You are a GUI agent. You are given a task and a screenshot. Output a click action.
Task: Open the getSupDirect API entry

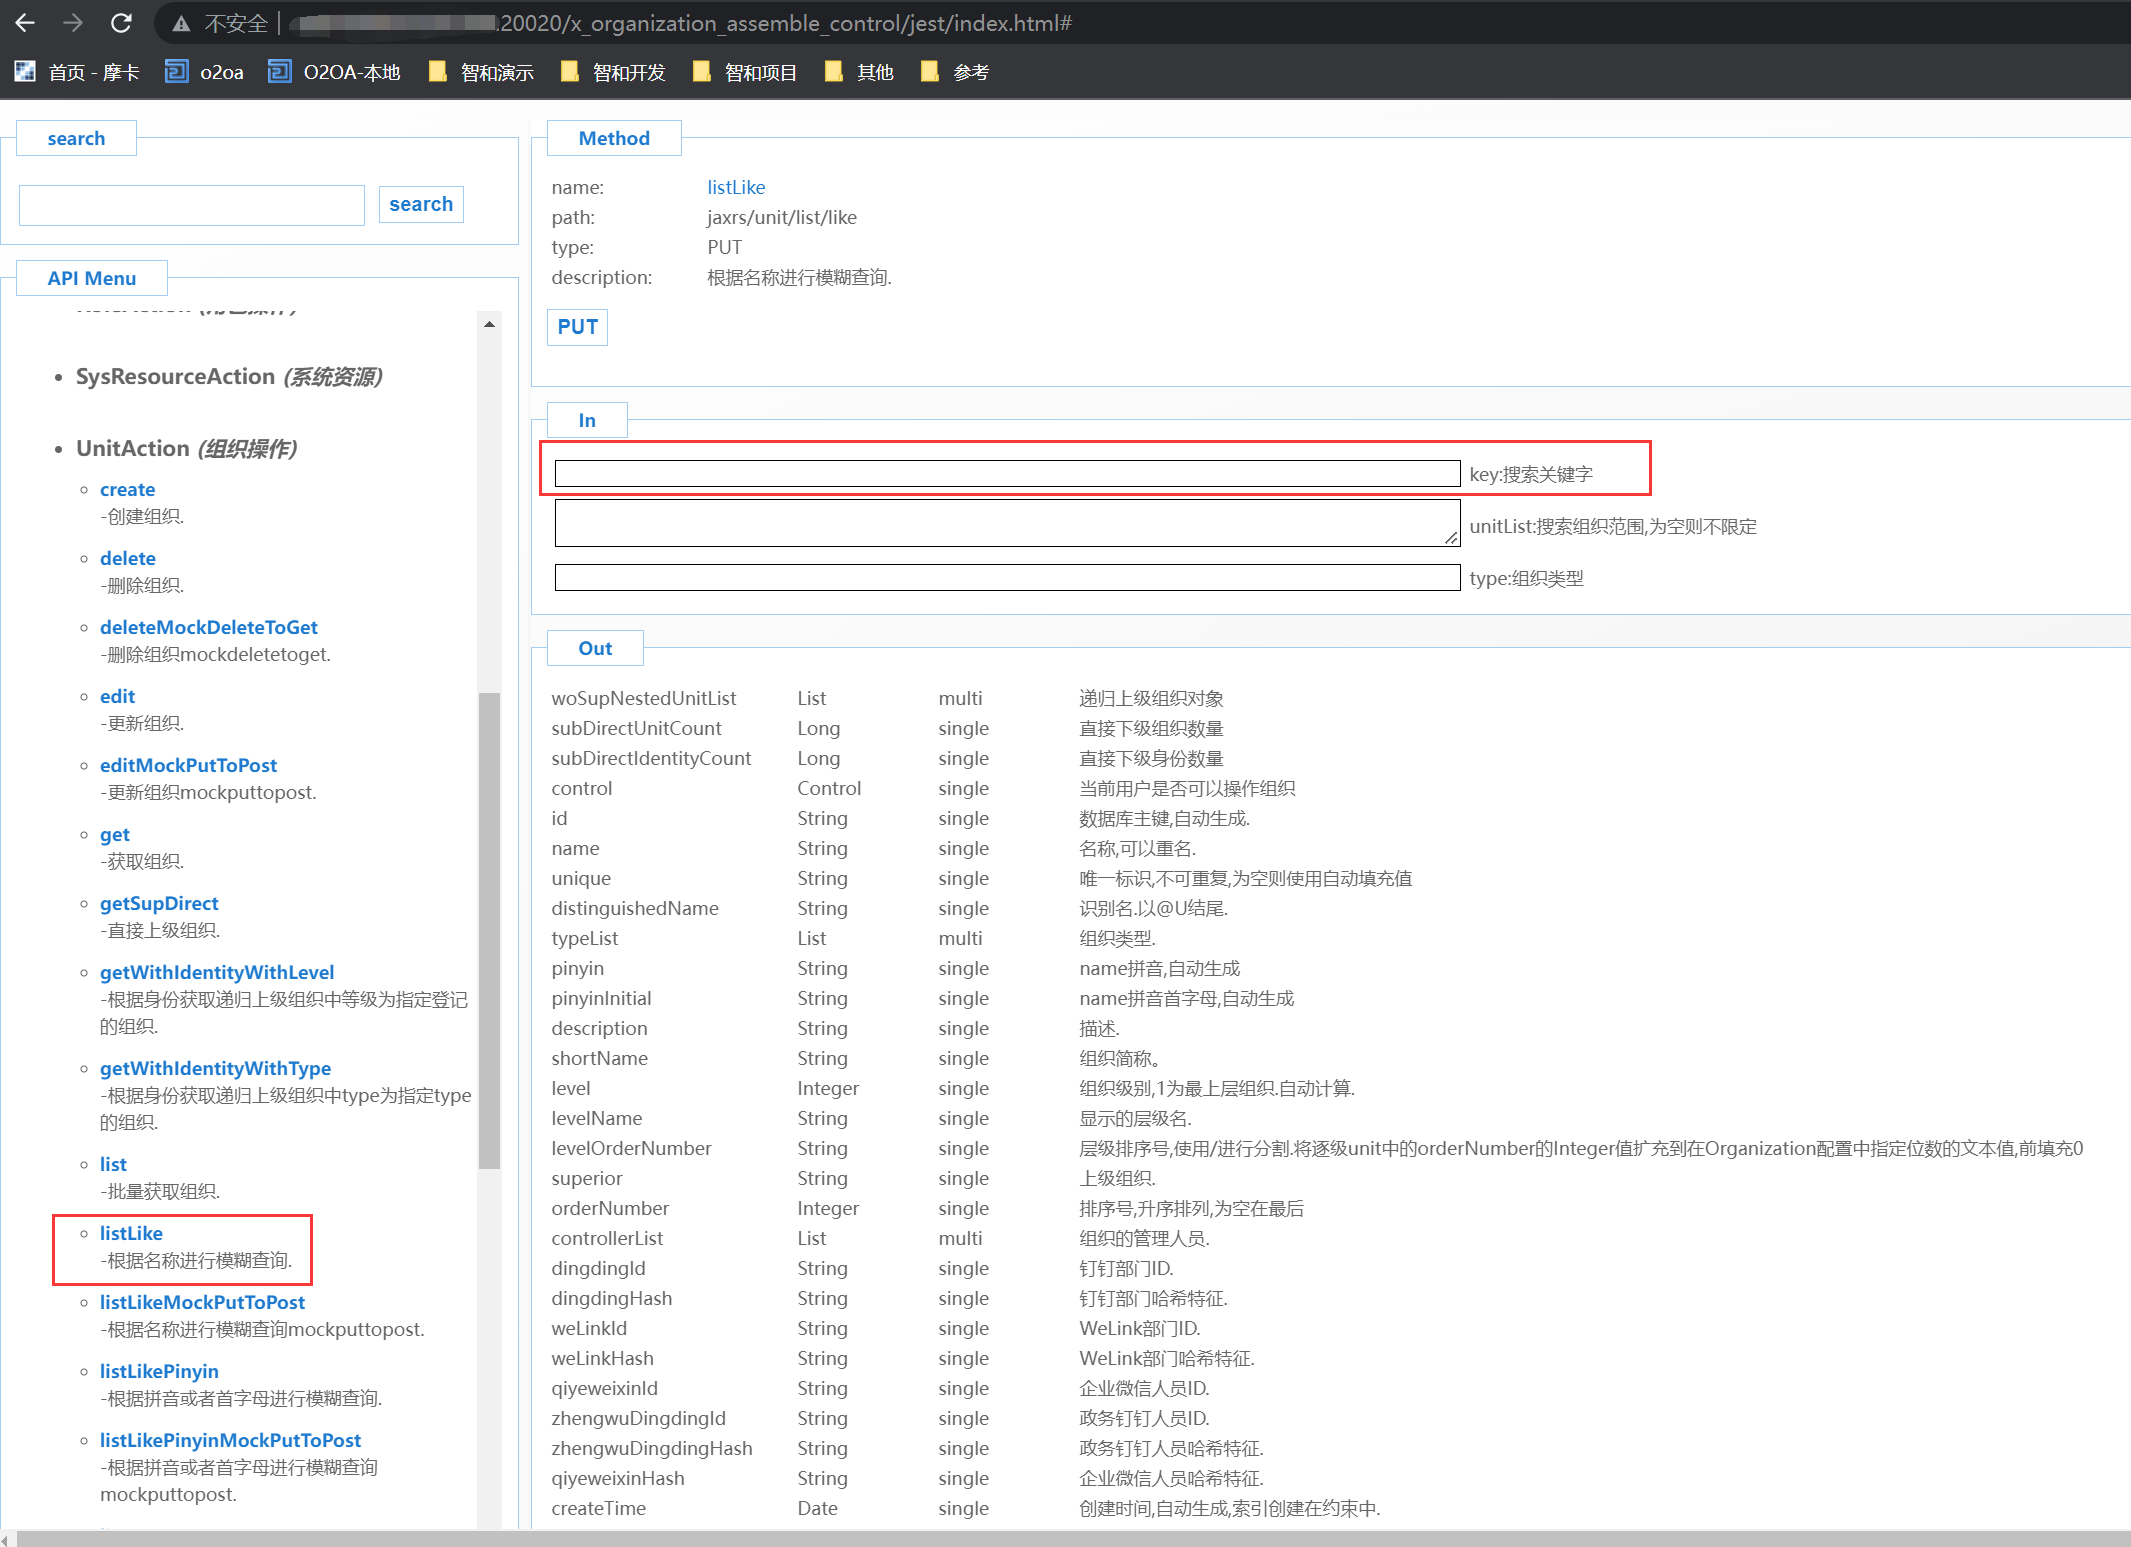click(x=159, y=903)
